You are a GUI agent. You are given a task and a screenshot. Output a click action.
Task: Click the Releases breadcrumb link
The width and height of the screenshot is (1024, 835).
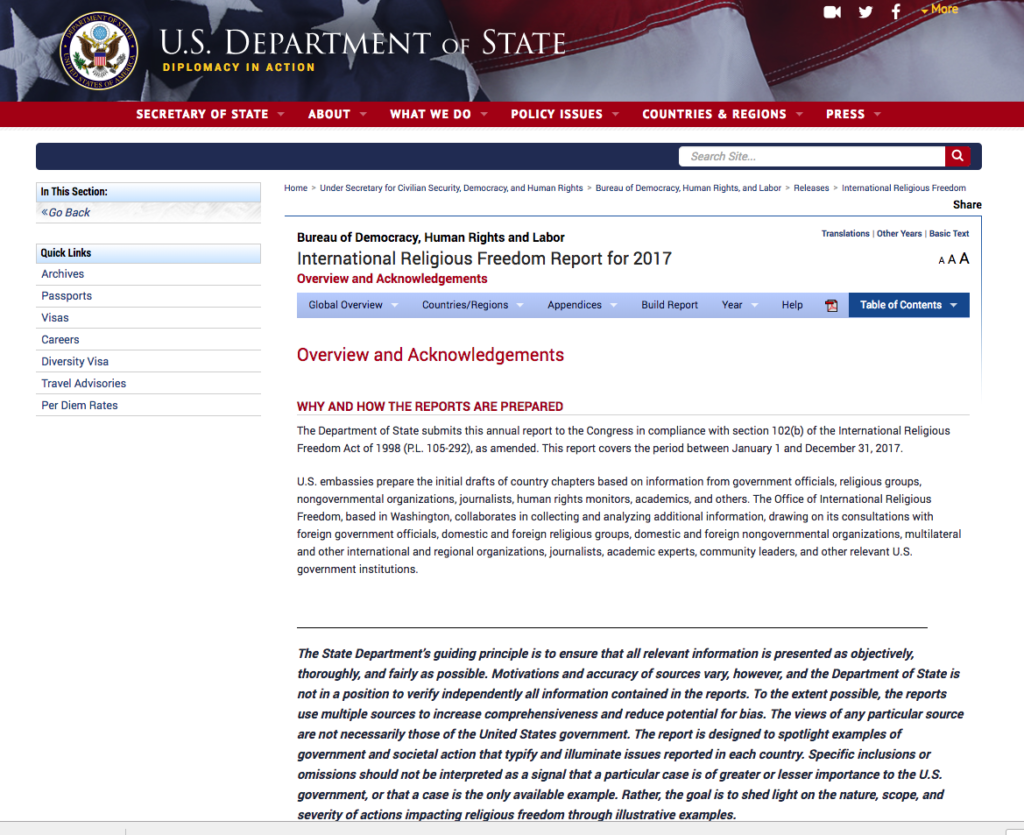click(811, 188)
